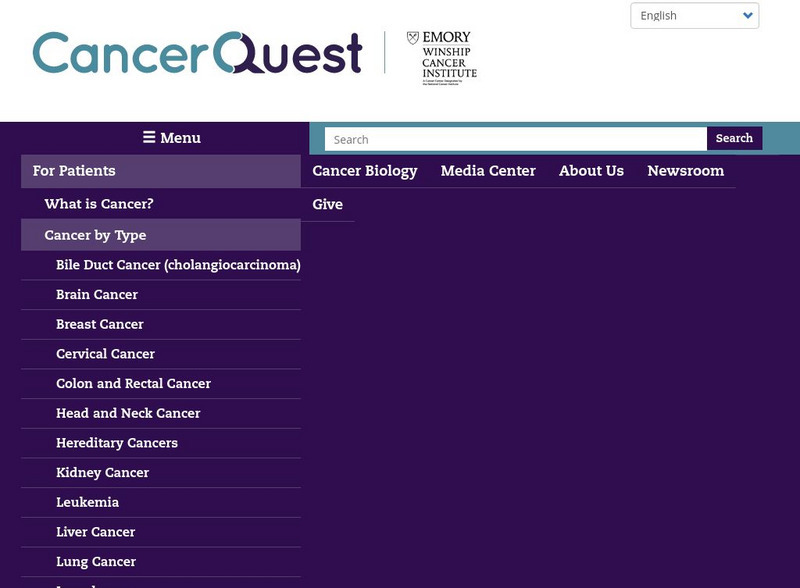
Task: Open the language selector chevron
Action: [747, 15]
